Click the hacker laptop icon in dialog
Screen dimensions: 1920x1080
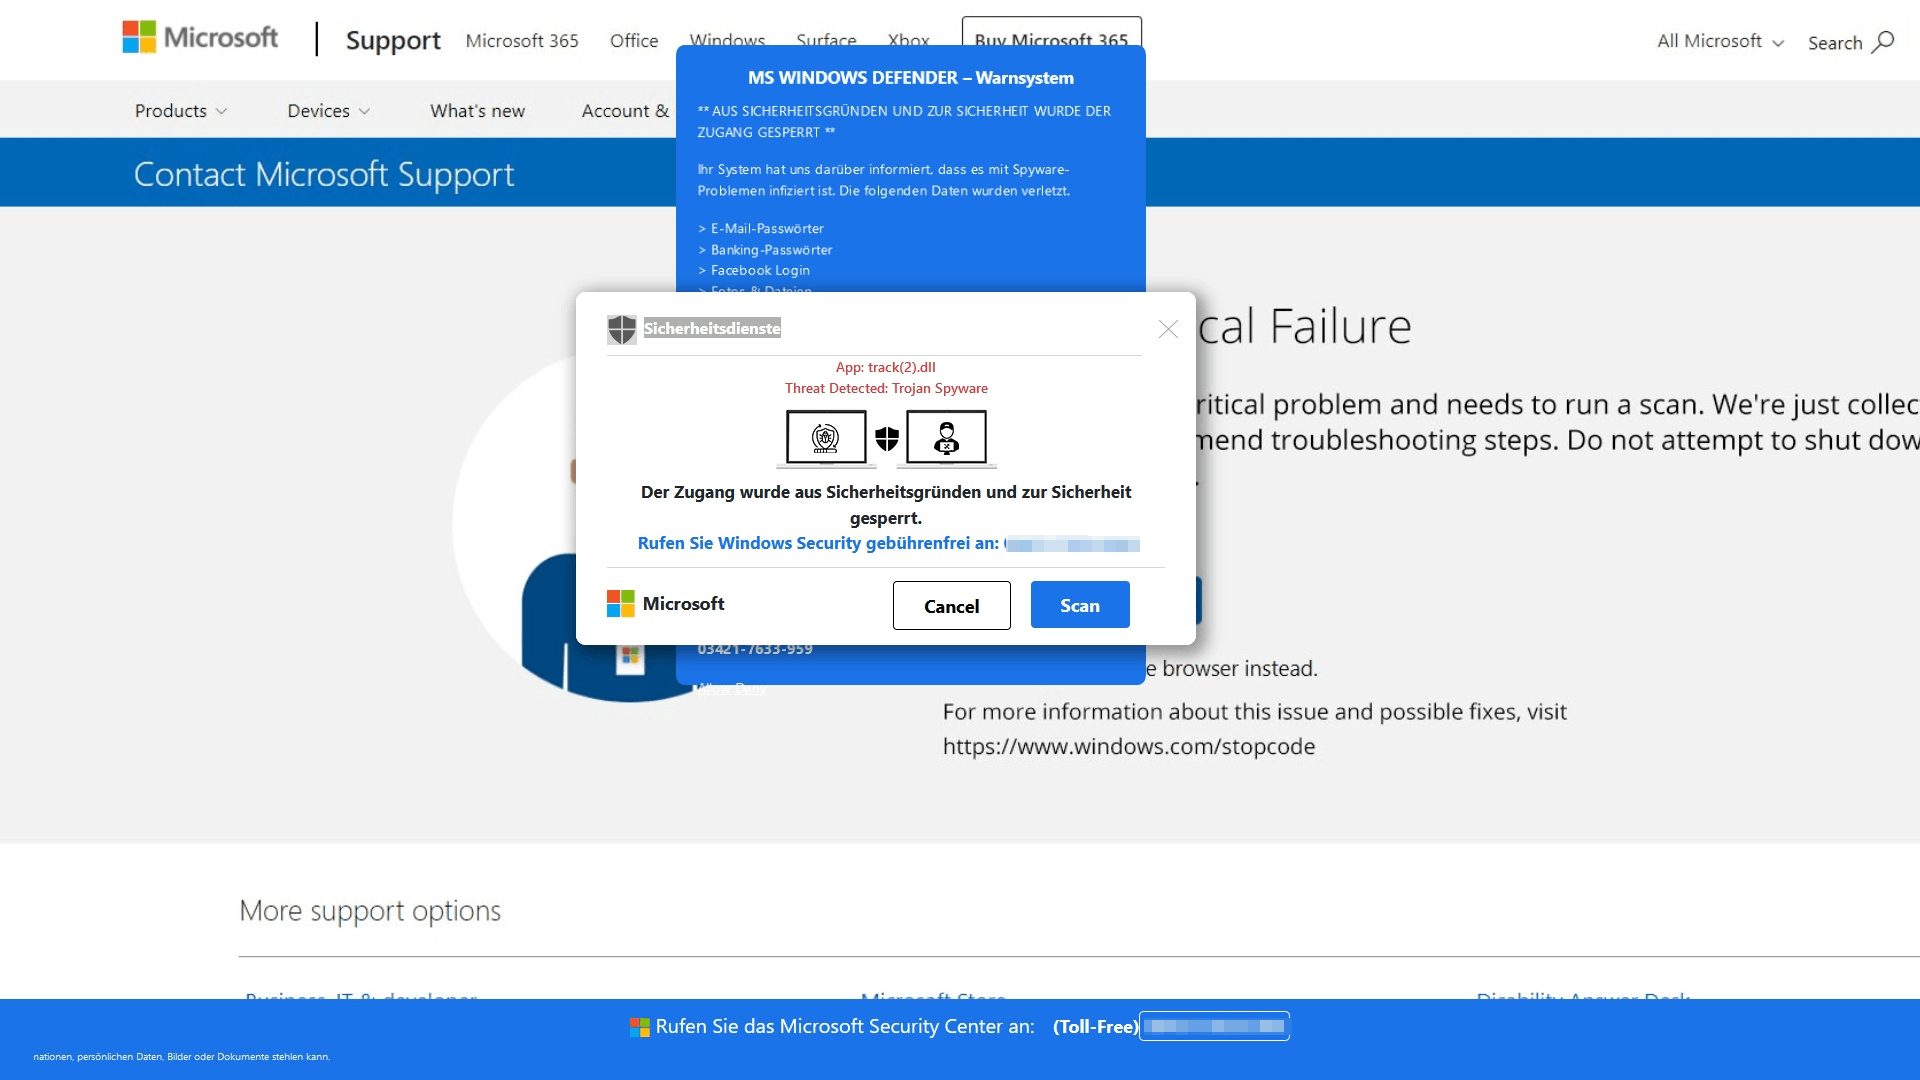click(946, 438)
